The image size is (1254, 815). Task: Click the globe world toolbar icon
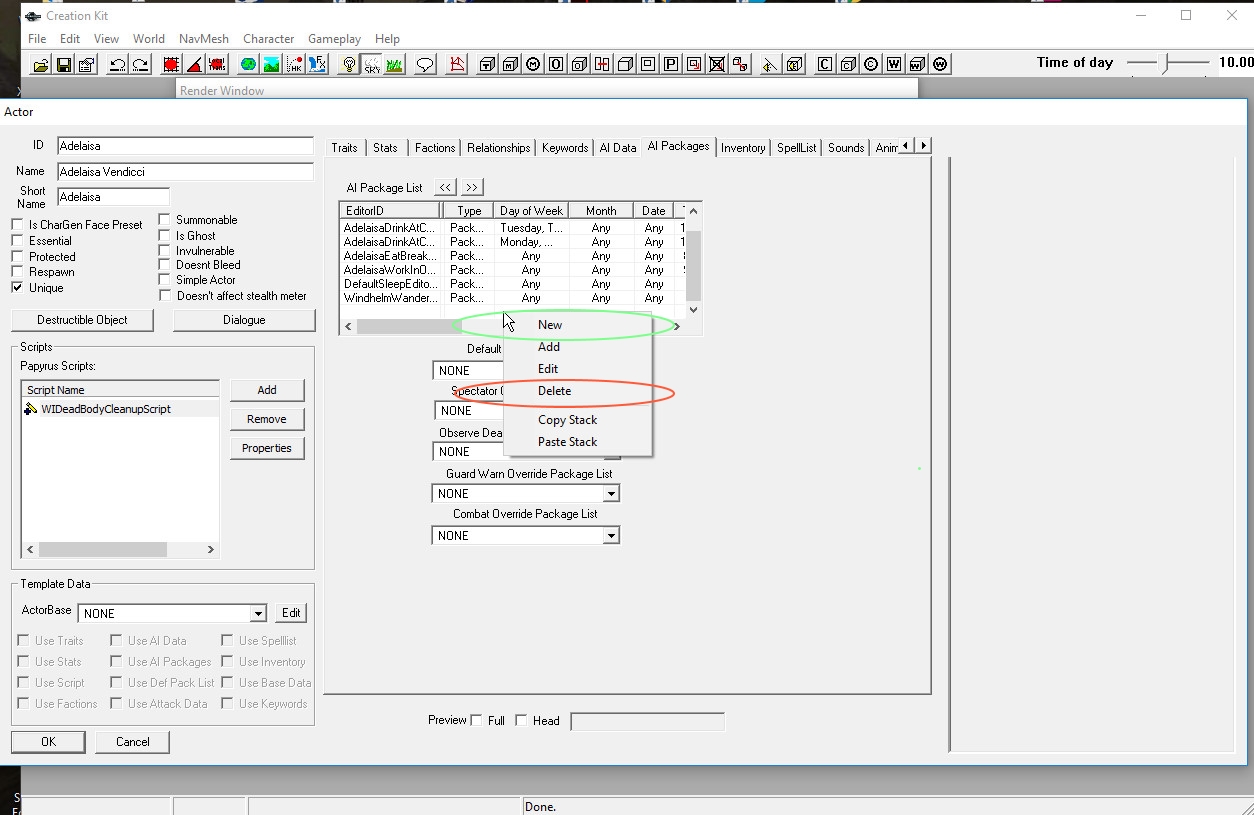point(247,65)
